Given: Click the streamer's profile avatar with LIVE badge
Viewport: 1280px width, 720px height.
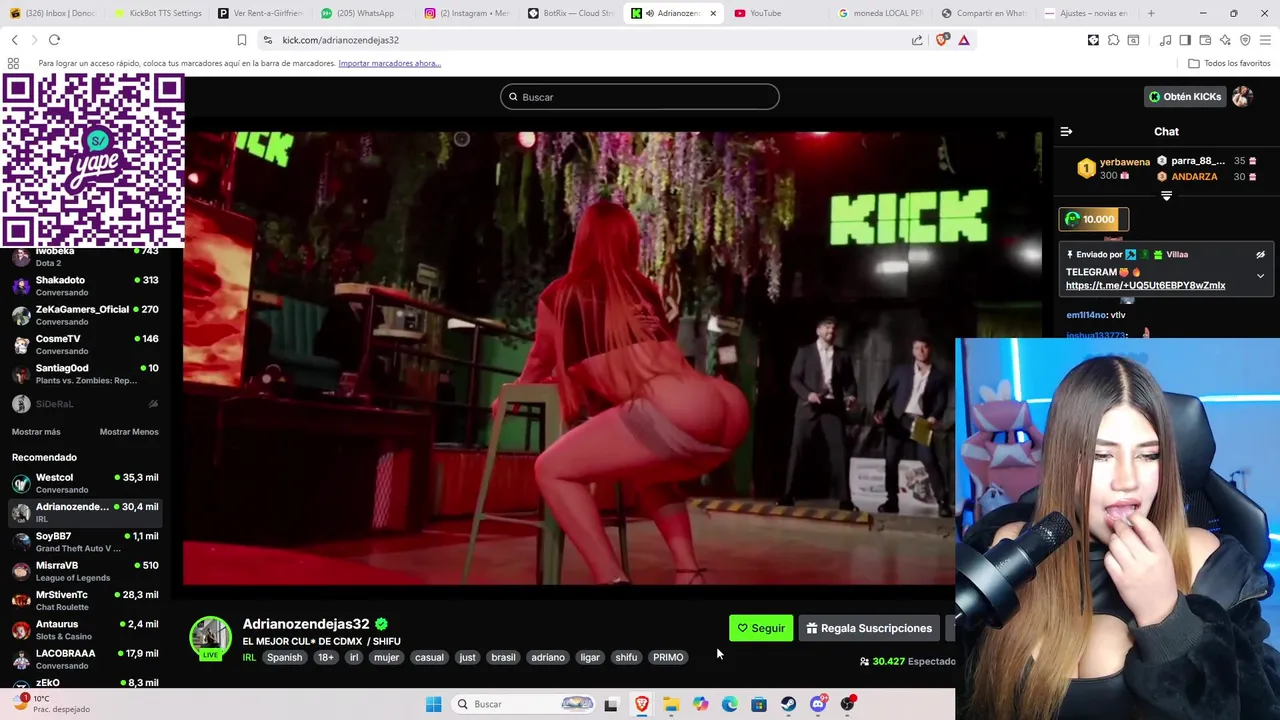Looking at the screenshot, I should (210, 639).
